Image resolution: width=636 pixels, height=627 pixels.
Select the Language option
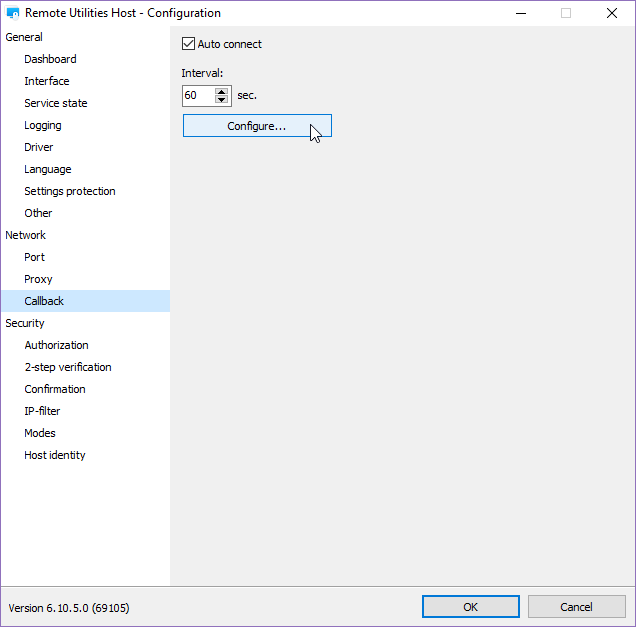[48, 169]
